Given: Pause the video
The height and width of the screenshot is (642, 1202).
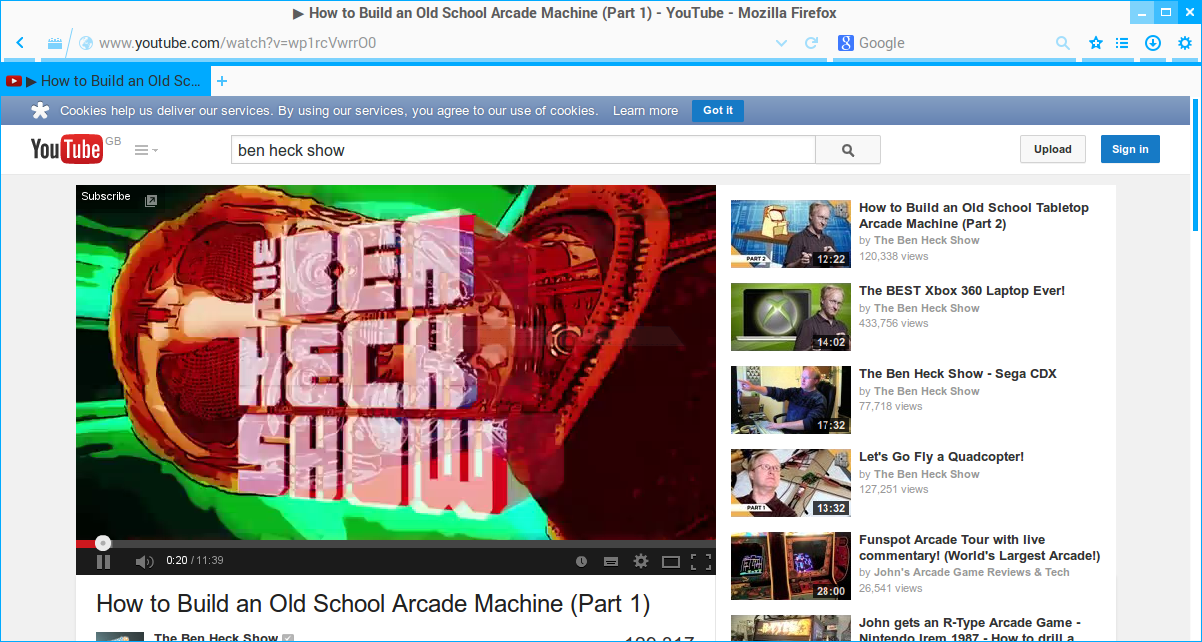Looking at the screenshot, I should (103, 561).
